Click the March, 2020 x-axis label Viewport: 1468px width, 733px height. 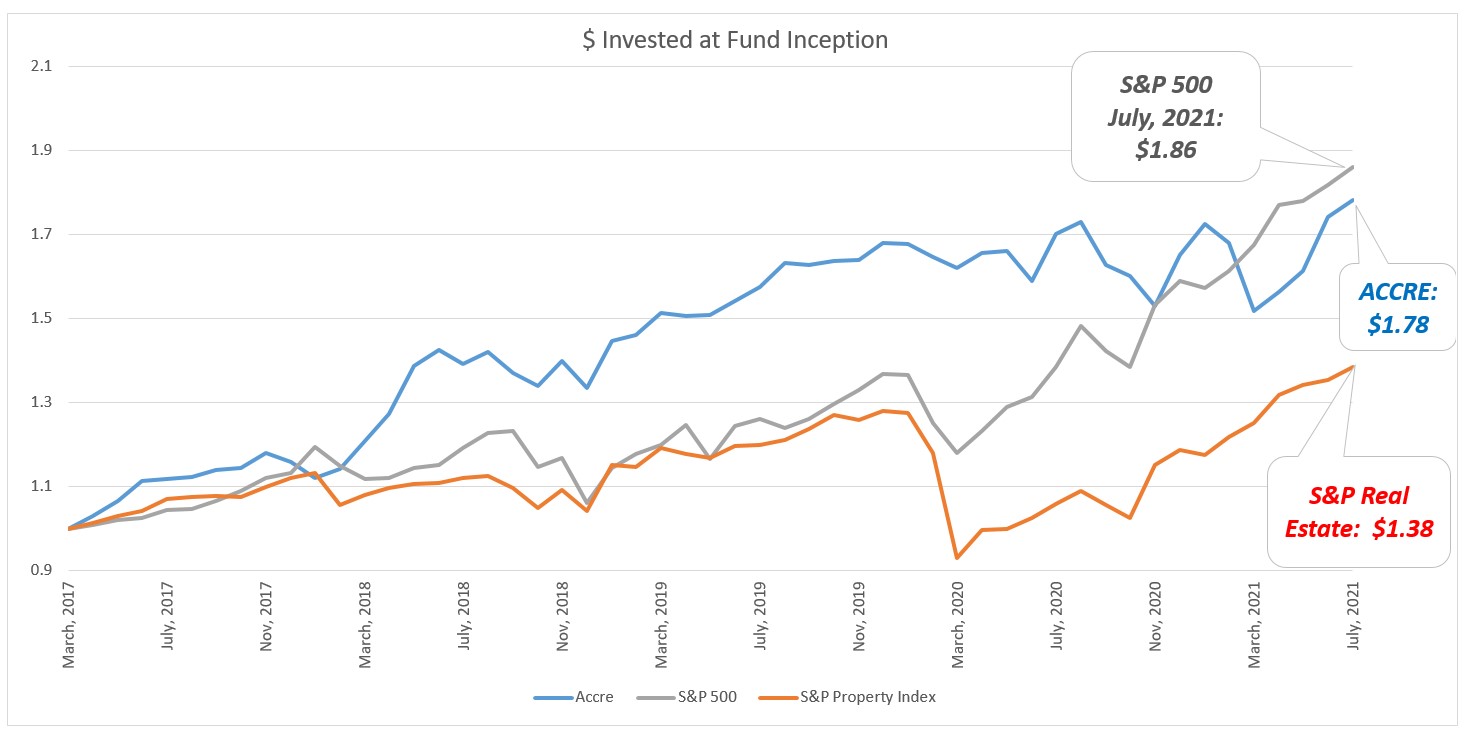coord(959,624)
